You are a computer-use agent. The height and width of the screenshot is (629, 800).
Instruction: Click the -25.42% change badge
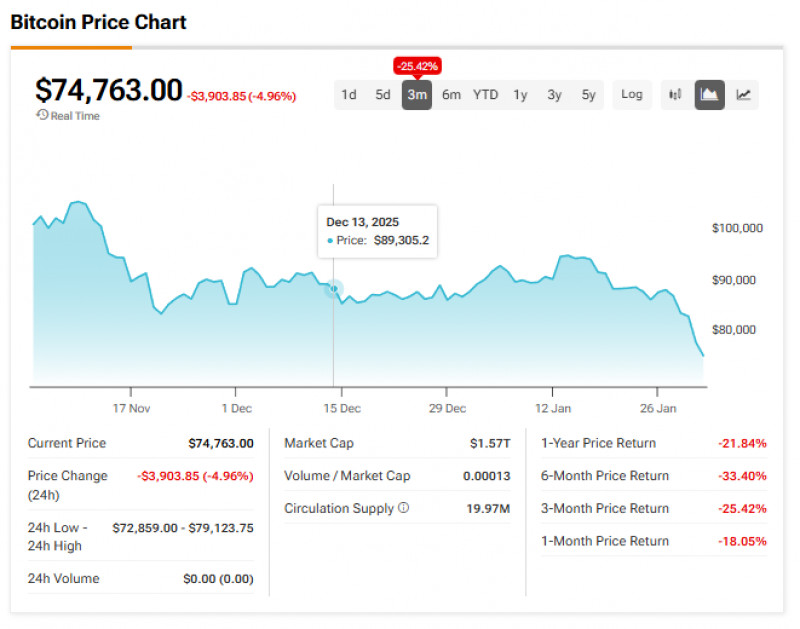point(417,66)
